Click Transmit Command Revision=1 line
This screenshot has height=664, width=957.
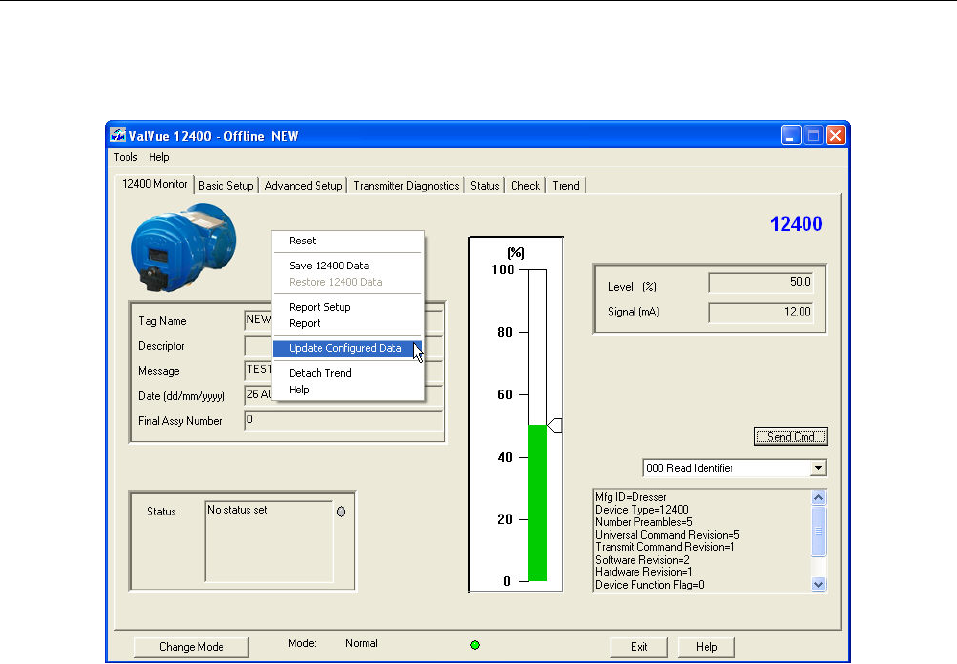click(665, 547)
